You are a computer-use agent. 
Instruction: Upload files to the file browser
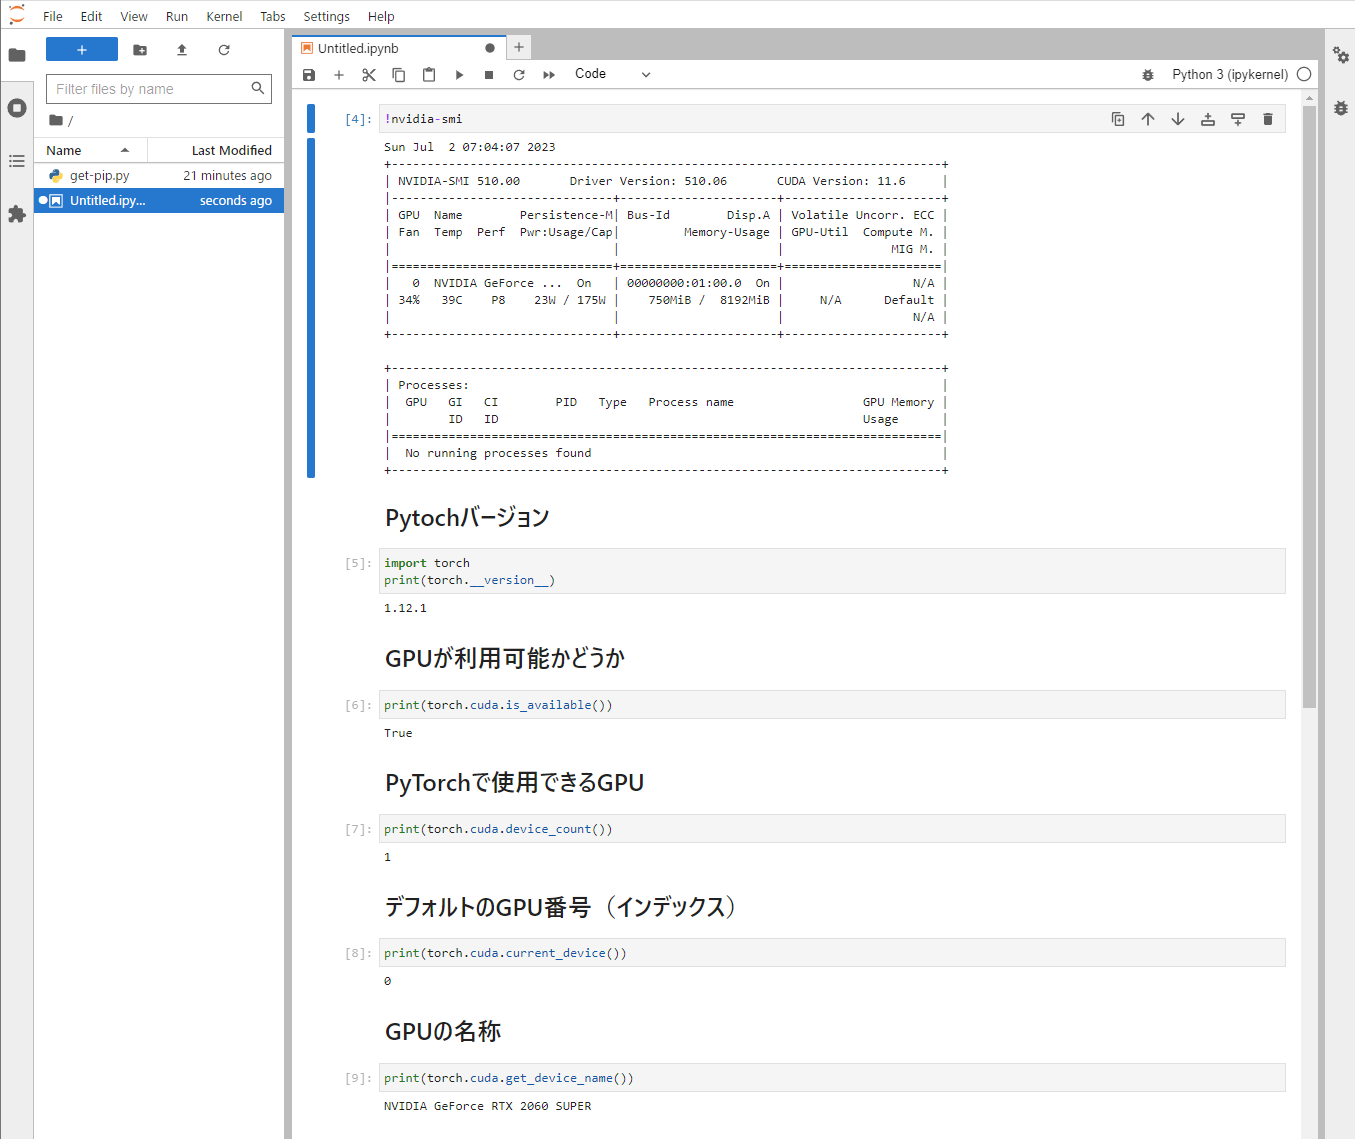[182, 50]
